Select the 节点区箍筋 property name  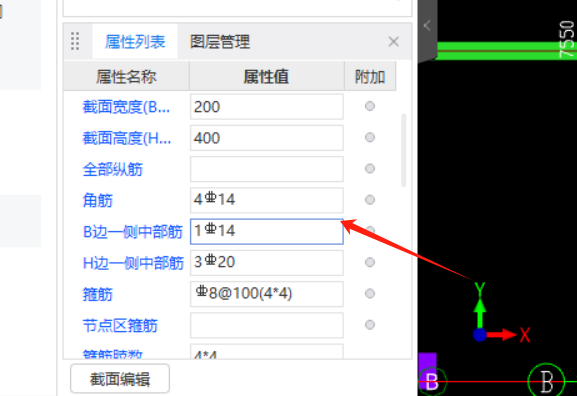point(120,326)
